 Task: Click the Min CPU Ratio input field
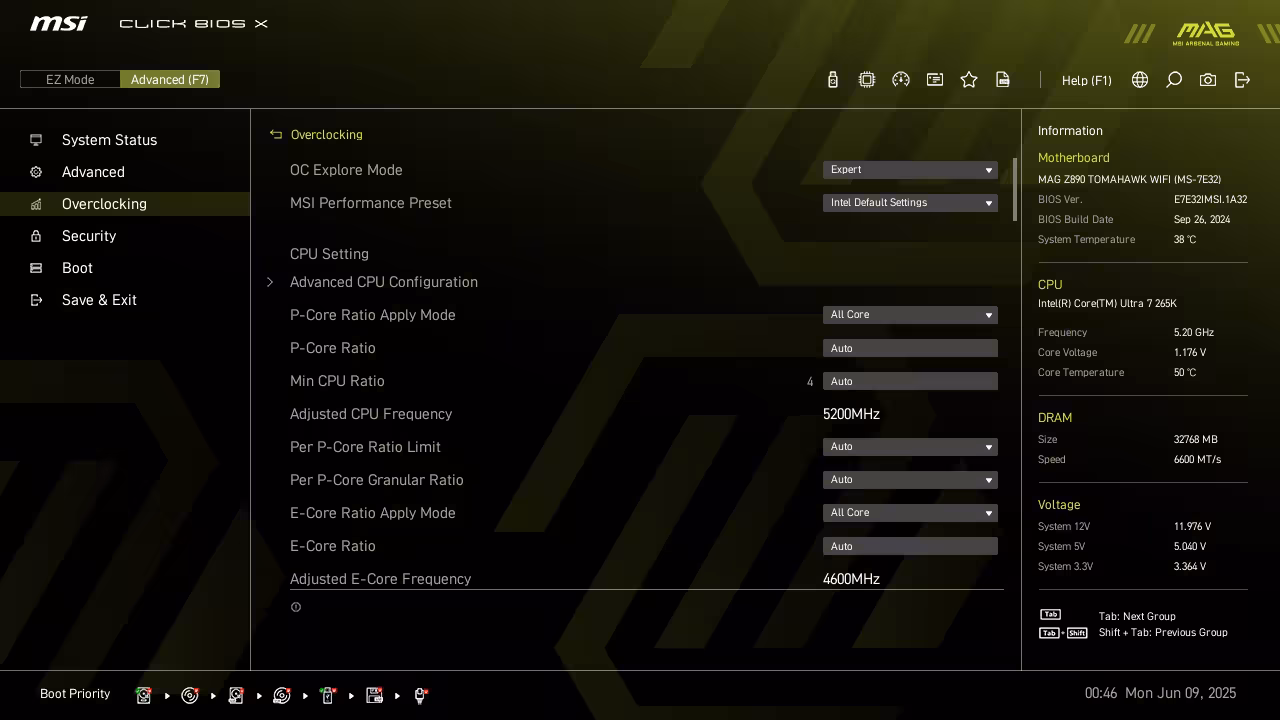point(910,381)
